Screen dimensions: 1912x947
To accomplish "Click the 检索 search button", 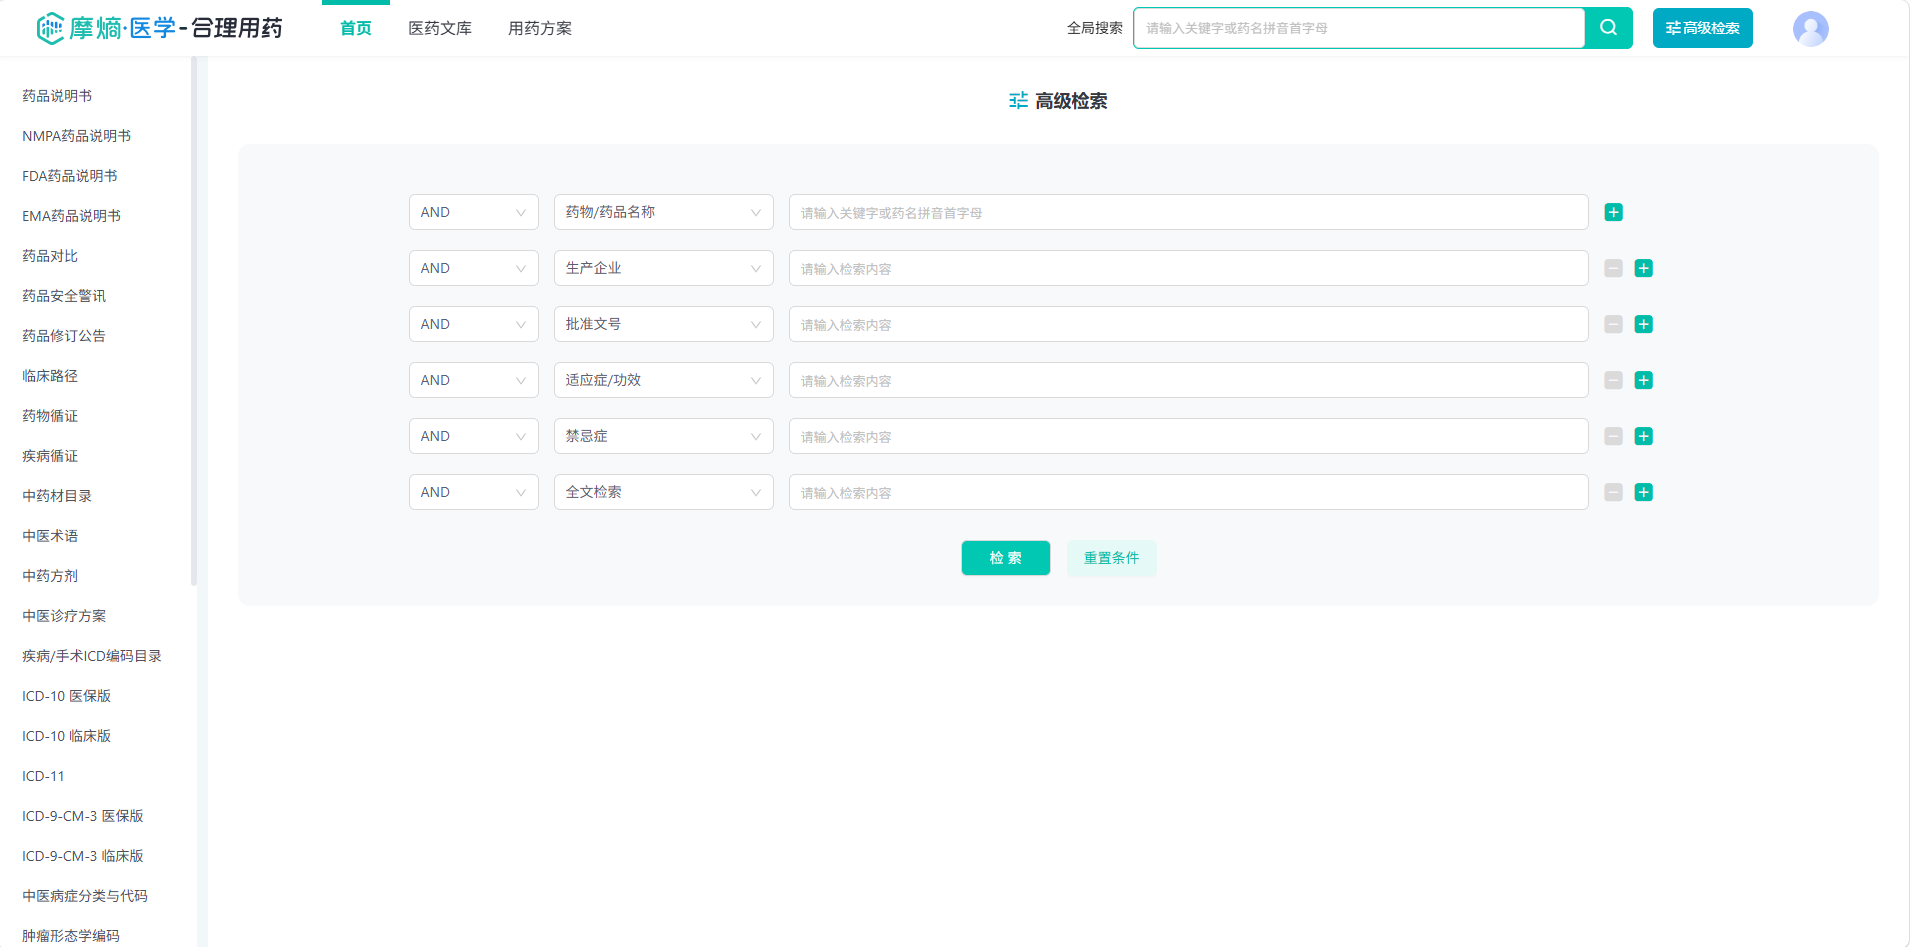I will (x=1005, y=558).
